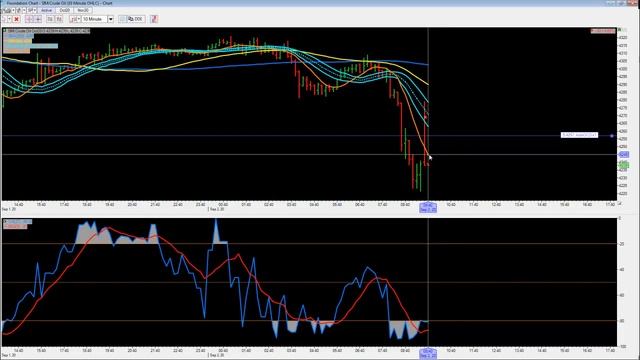
Task: Click the first pink zoom icon in the toolbar
Action: coord(29,19)
